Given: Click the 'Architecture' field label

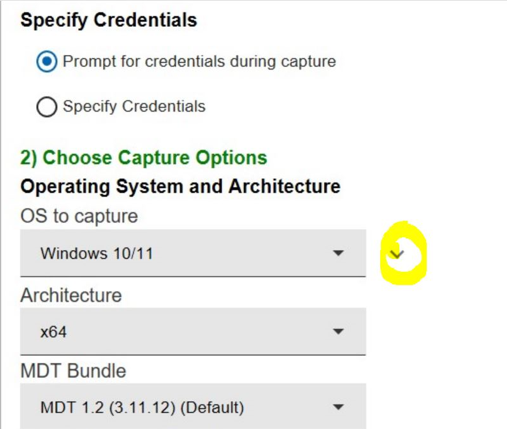Looking at the screenshot, I should coord(71,295).
